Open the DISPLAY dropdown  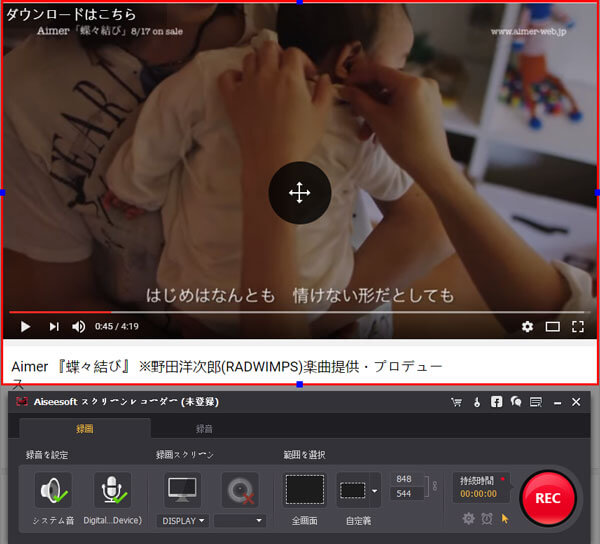click(x=183, y=521)
